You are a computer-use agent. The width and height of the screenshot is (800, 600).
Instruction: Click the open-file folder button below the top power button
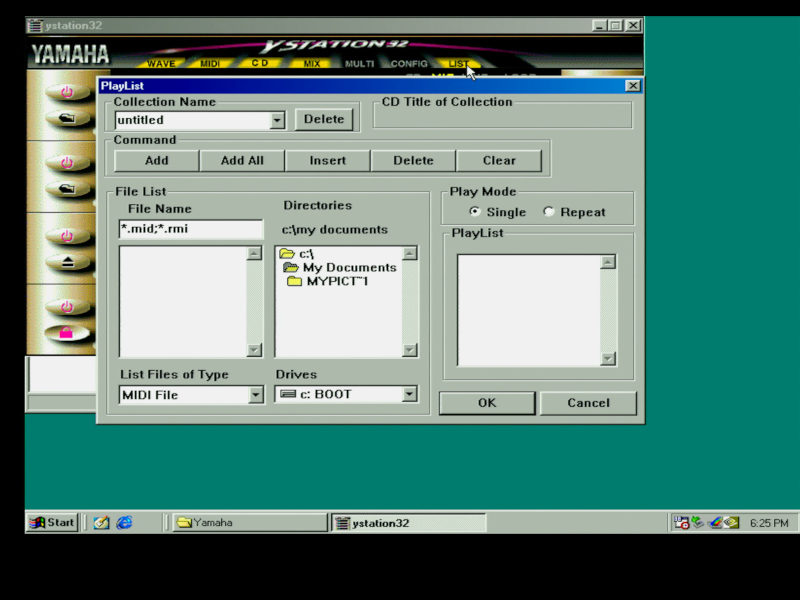pyautogui.click(x=66, y=117)
